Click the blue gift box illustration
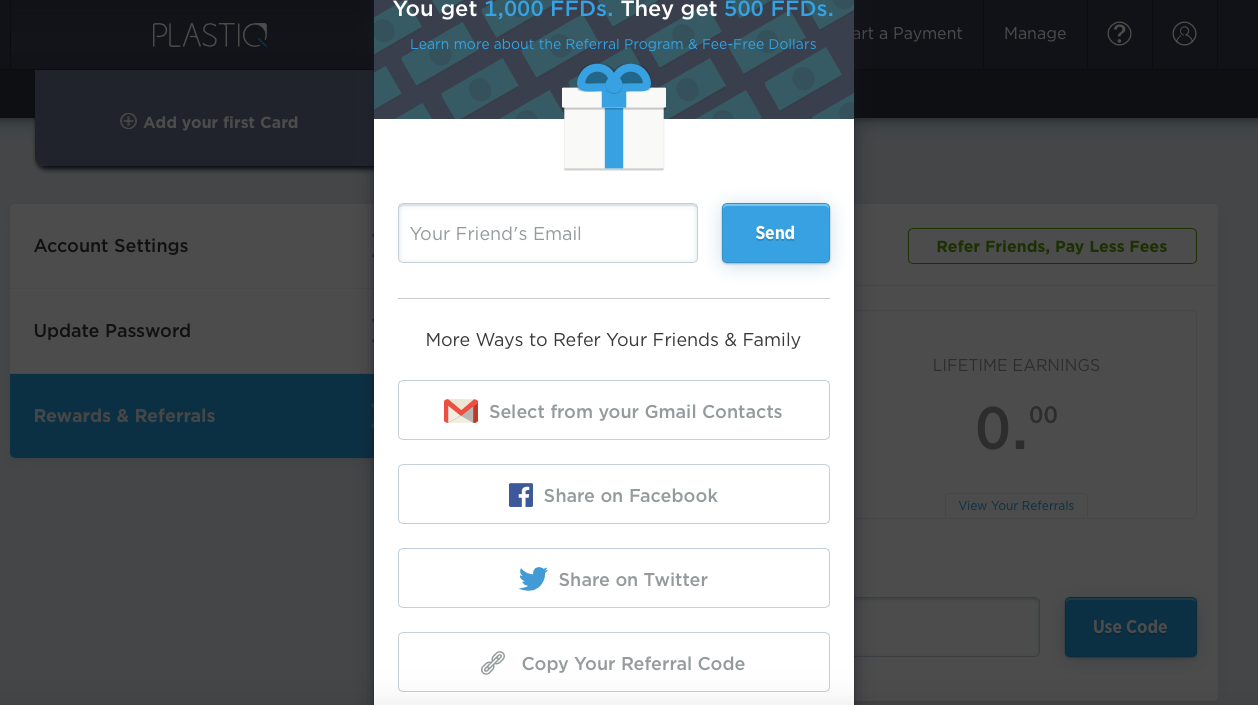1258x705 pixels. (x=613, y=118)
